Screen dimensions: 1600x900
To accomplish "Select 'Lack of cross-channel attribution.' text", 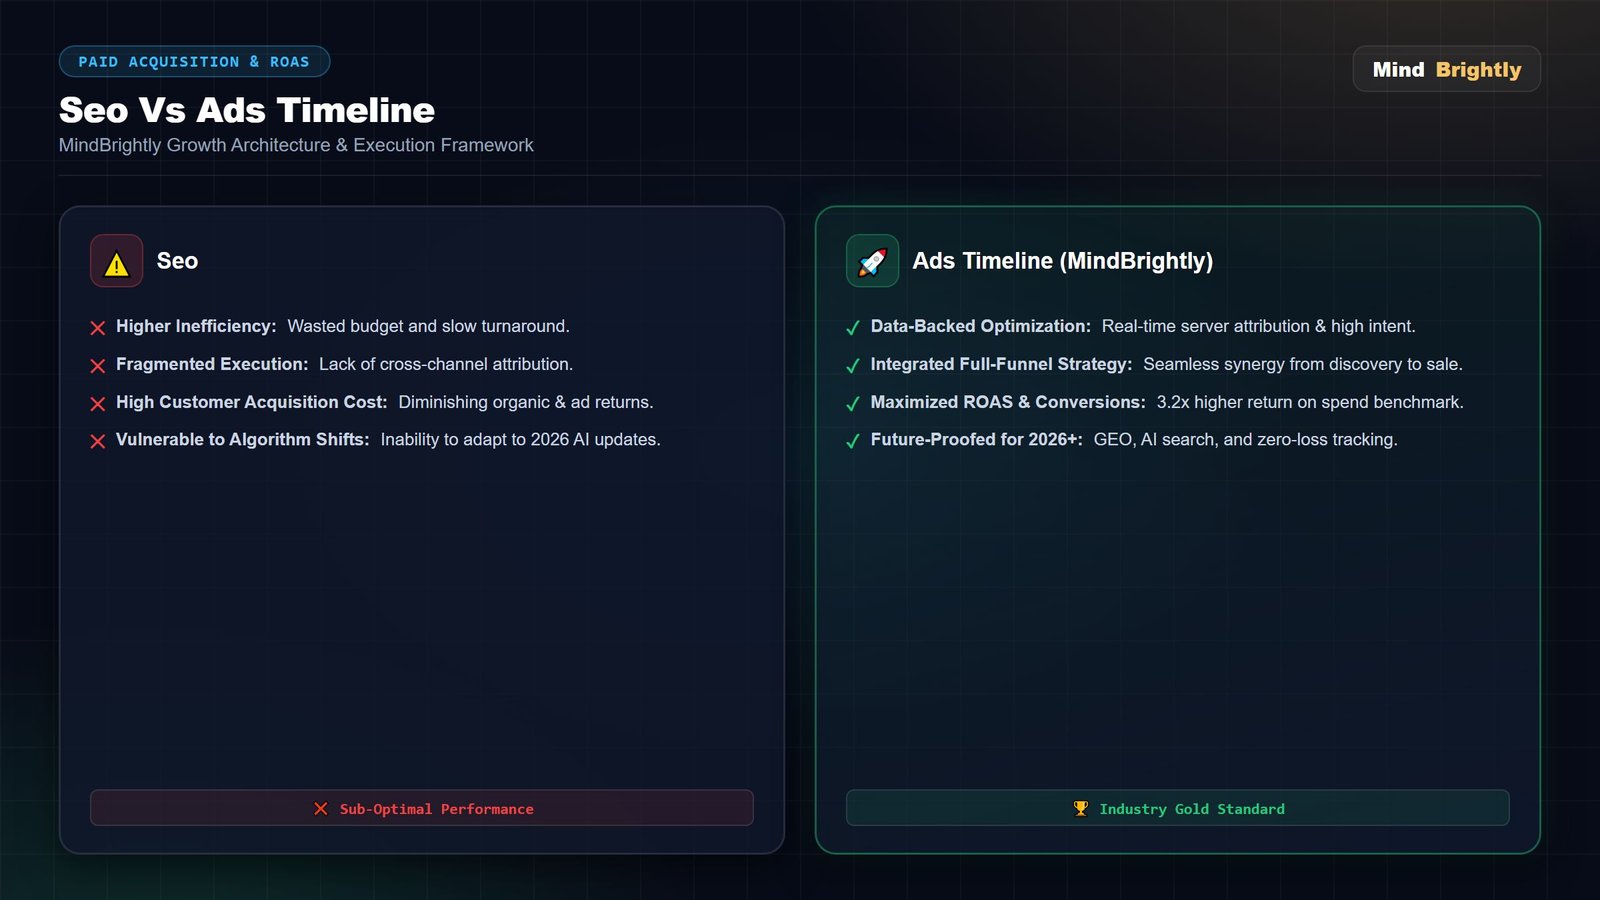I will tap(446, 364).
